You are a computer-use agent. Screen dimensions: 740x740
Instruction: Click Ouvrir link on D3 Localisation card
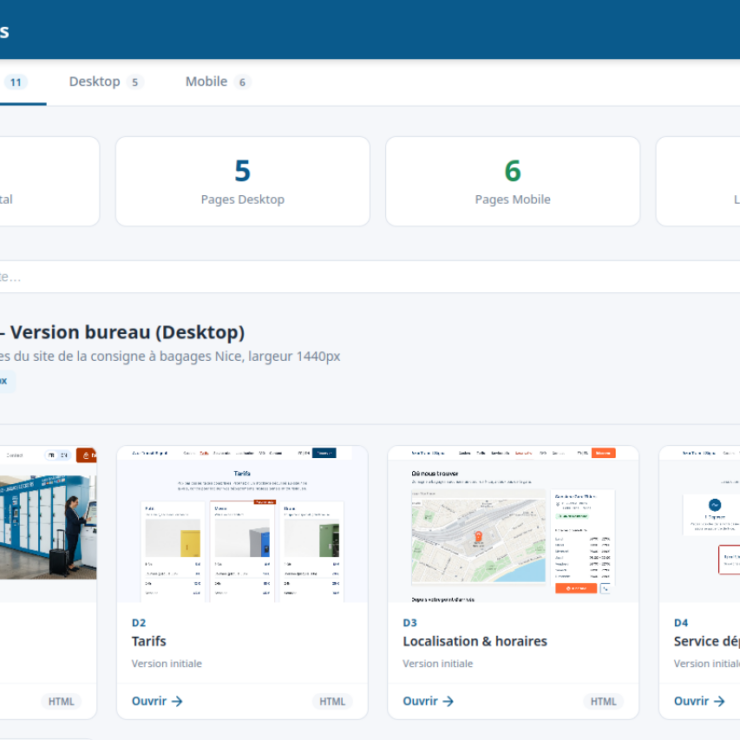pos(428,701)
